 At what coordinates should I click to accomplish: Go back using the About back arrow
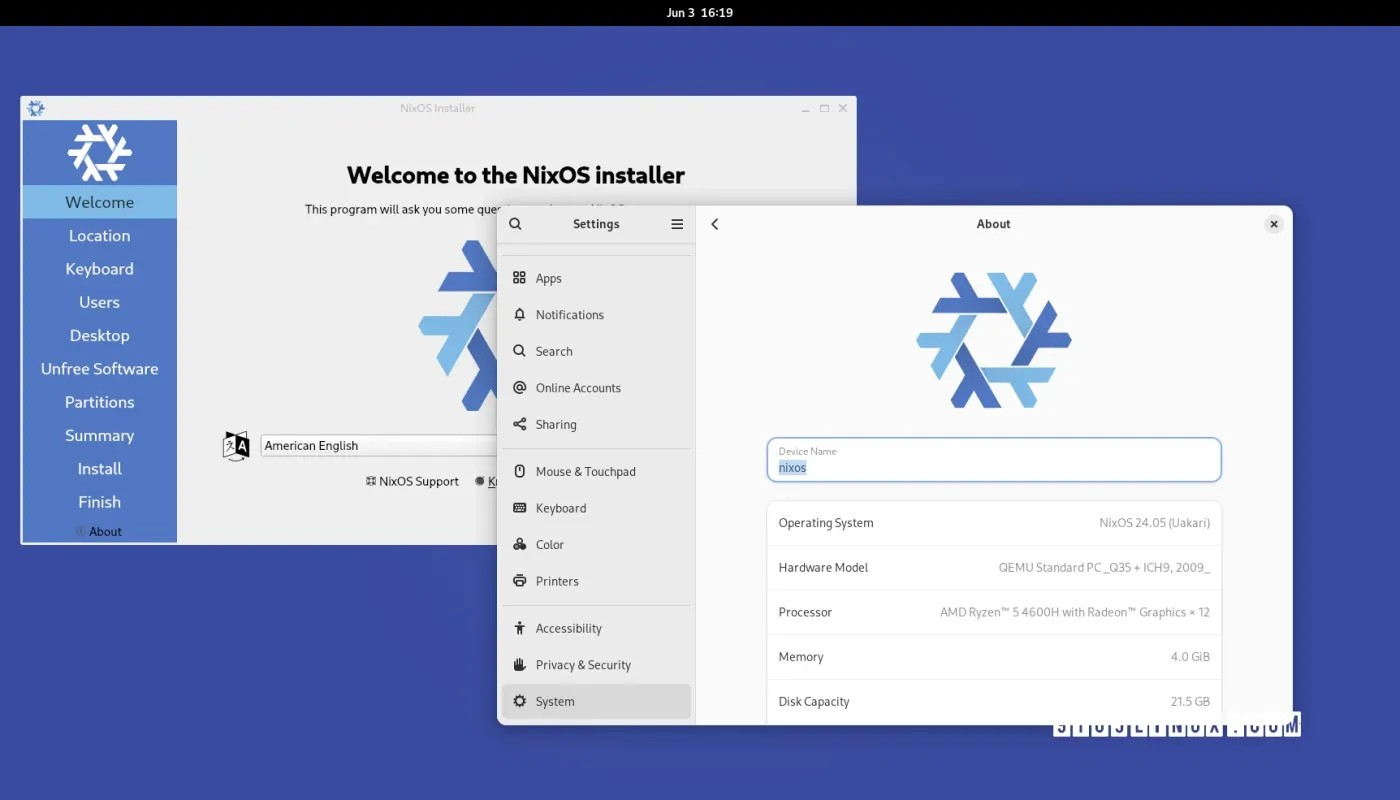715,224
